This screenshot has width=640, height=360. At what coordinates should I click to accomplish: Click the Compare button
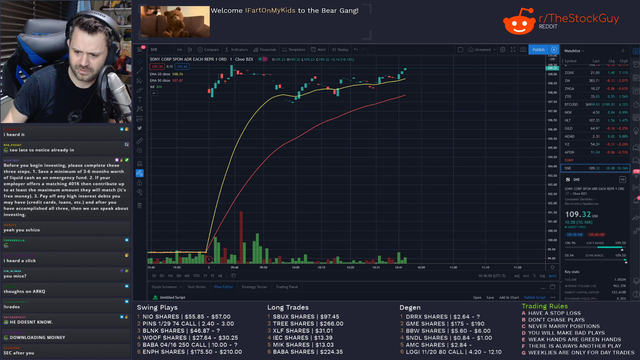(208, 49)
